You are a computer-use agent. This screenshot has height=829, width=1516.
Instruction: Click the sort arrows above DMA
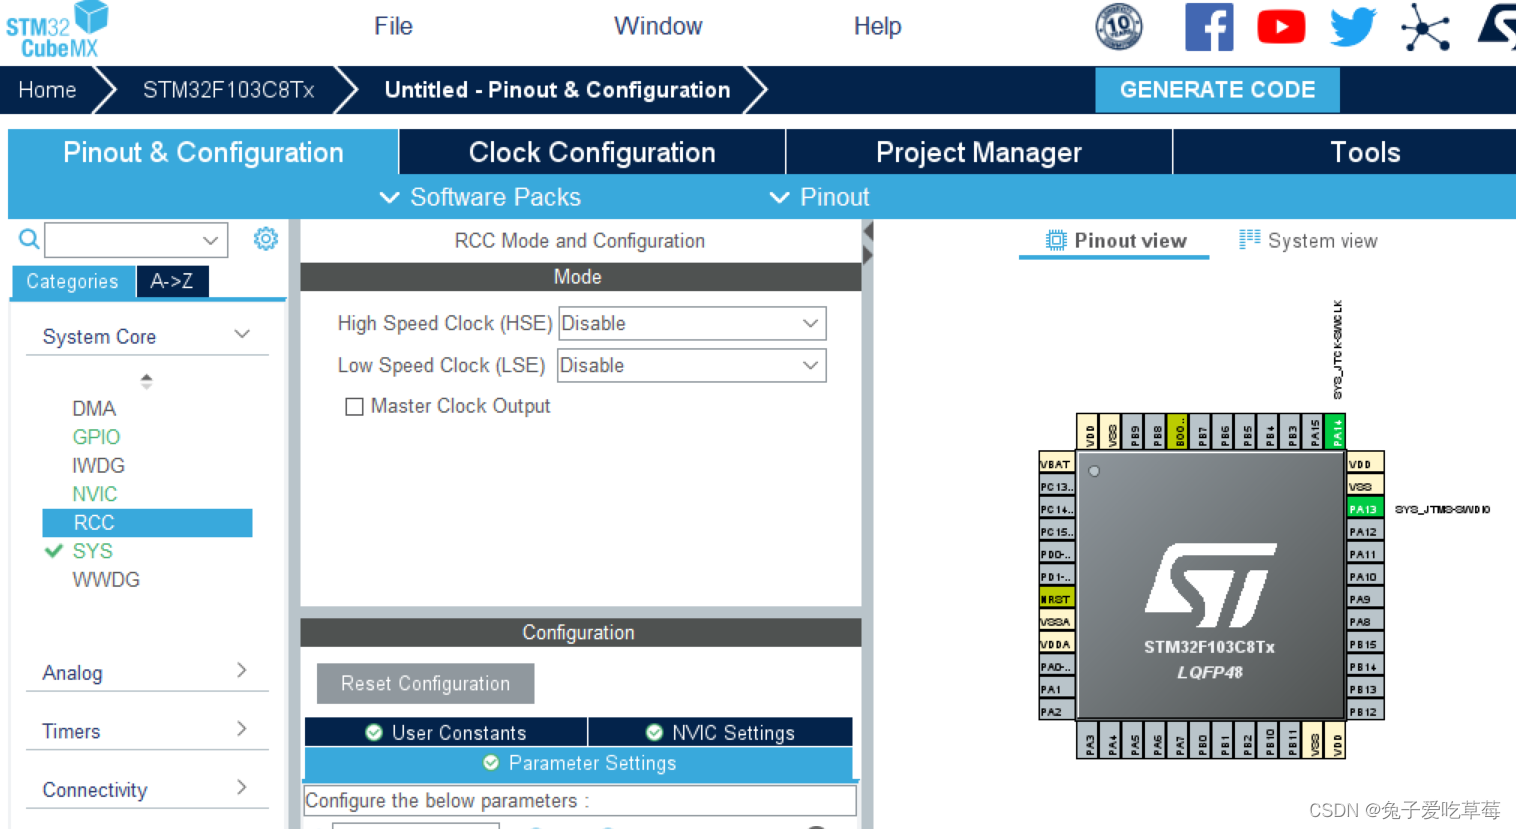coord(147,381)
